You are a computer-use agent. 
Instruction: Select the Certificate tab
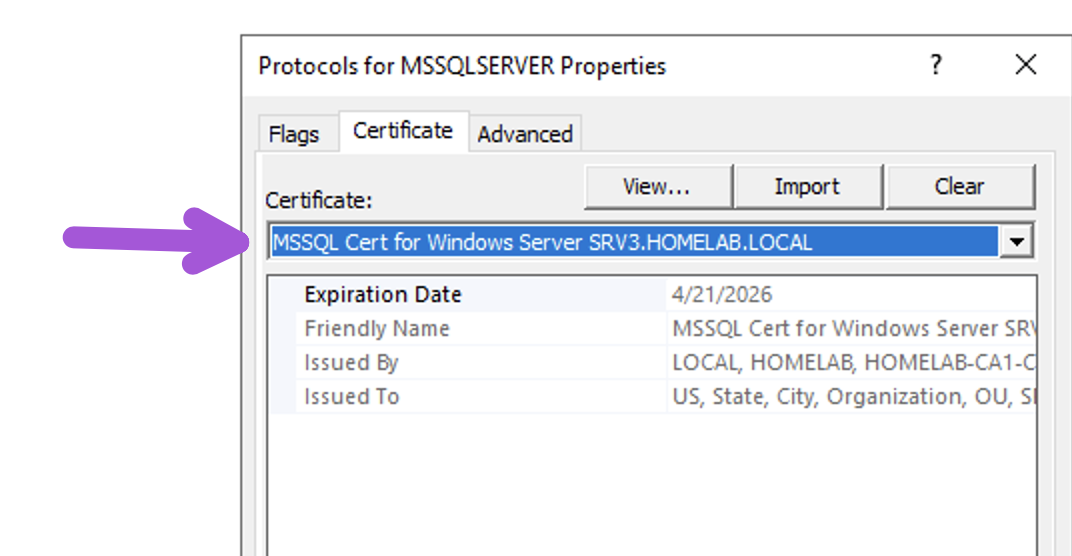403,131
